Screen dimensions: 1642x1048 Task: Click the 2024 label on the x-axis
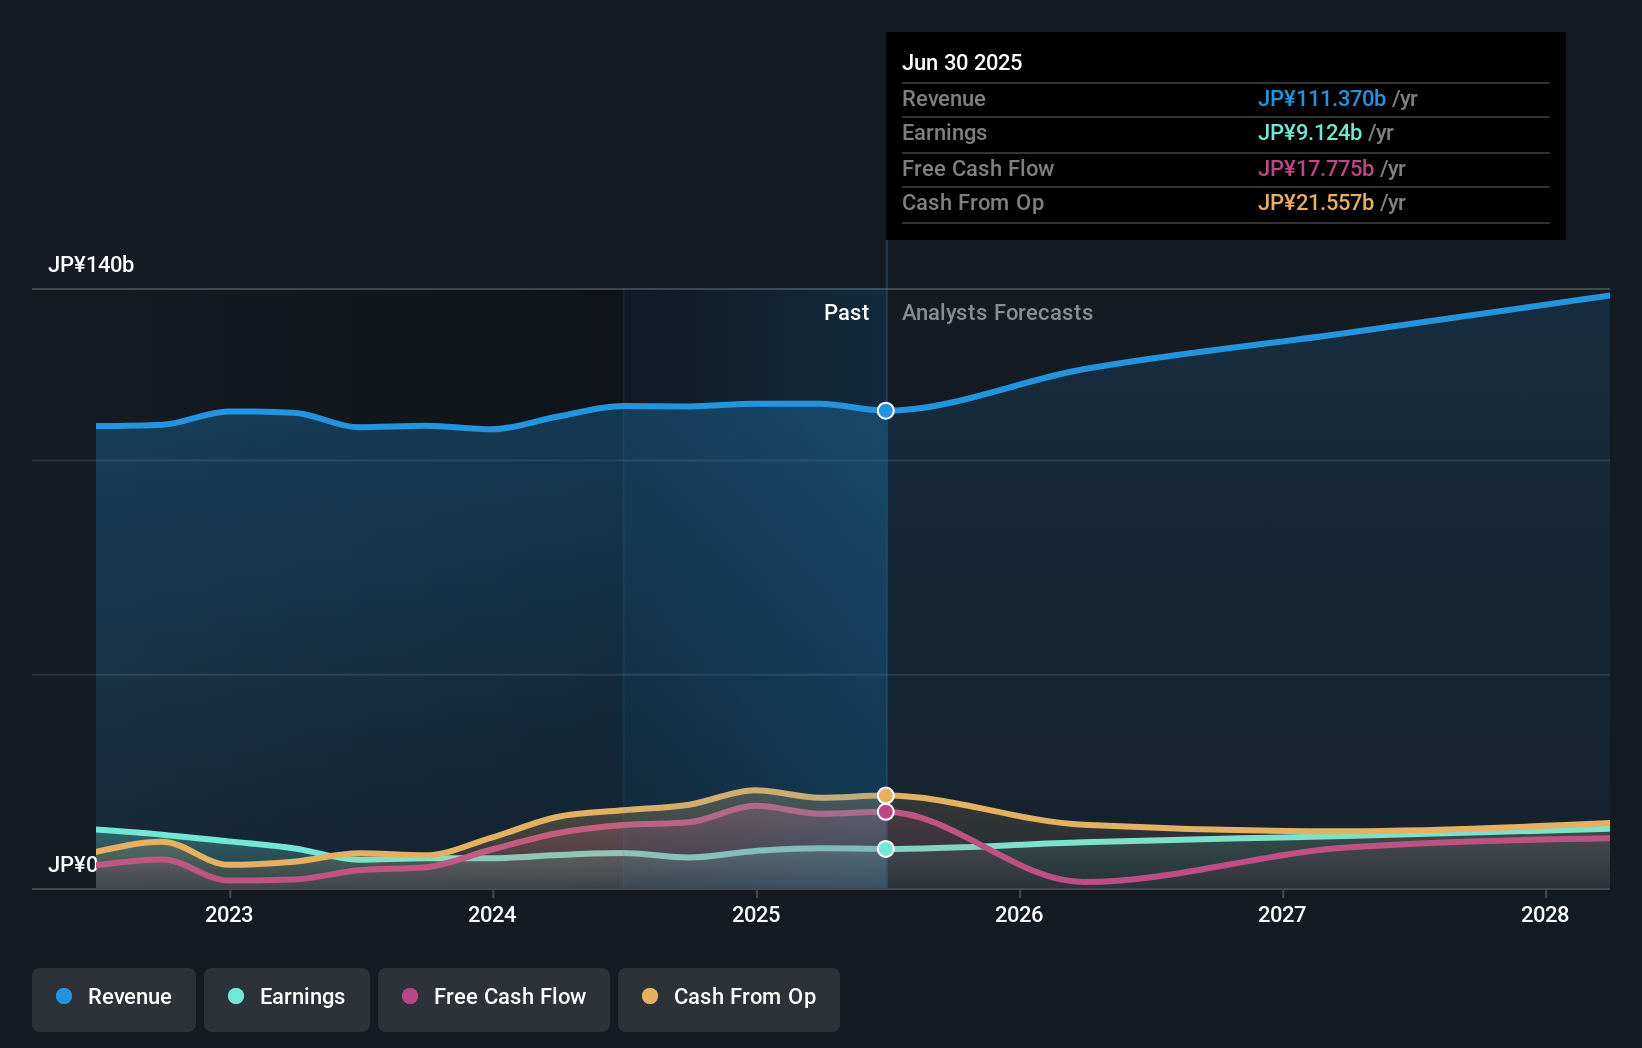[x=492, y=914]
